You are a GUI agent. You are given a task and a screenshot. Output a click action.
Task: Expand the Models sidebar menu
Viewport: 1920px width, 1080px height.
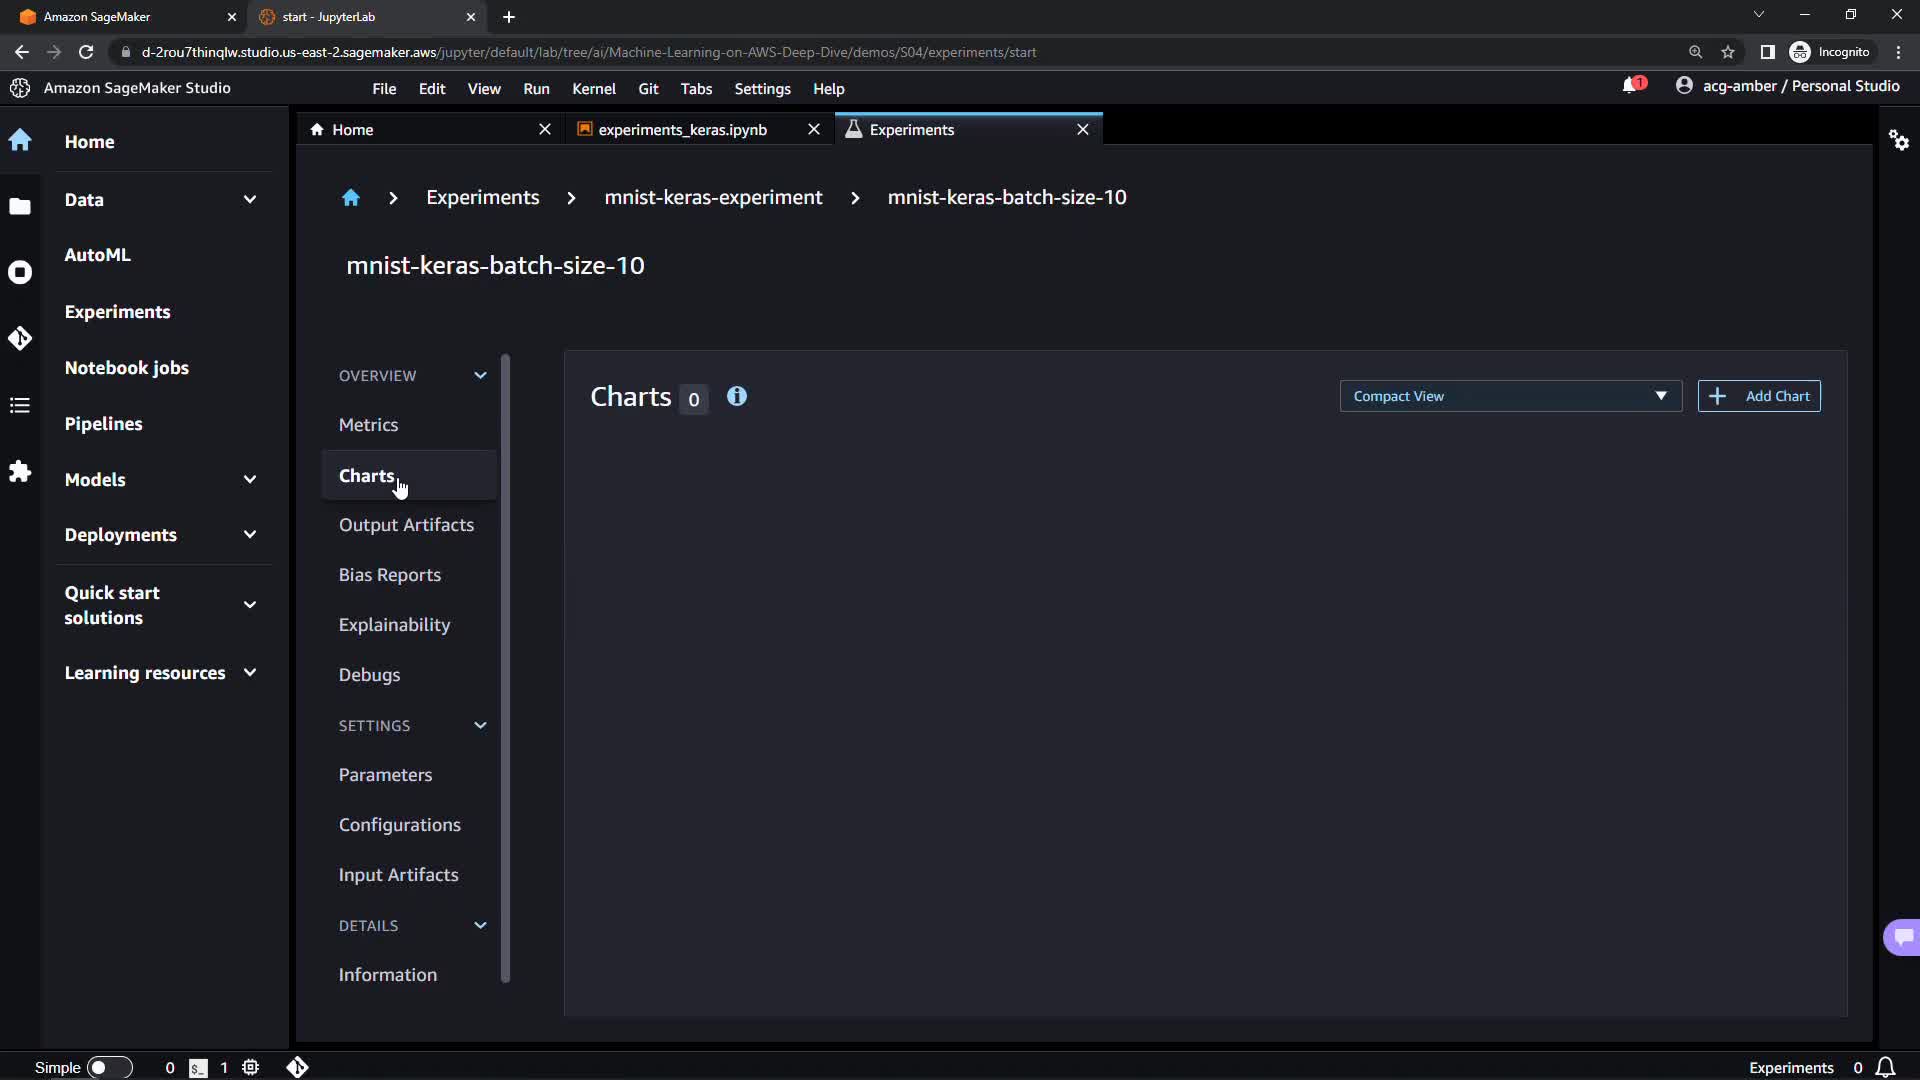click(x=250, y=479)
